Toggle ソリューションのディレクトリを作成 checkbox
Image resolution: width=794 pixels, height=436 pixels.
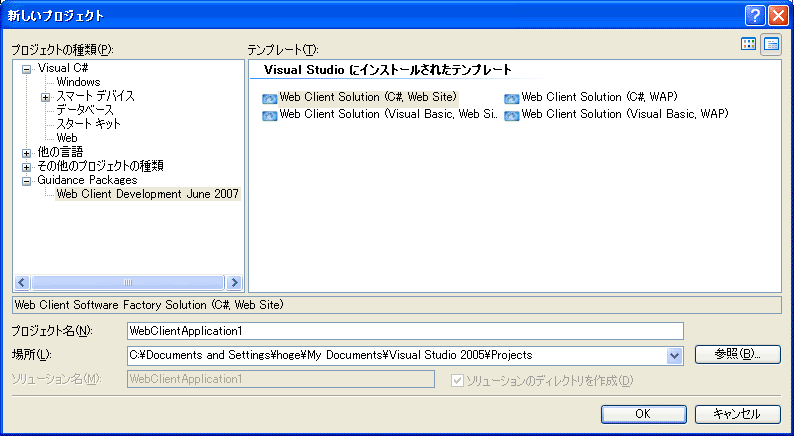click(457, 380)
